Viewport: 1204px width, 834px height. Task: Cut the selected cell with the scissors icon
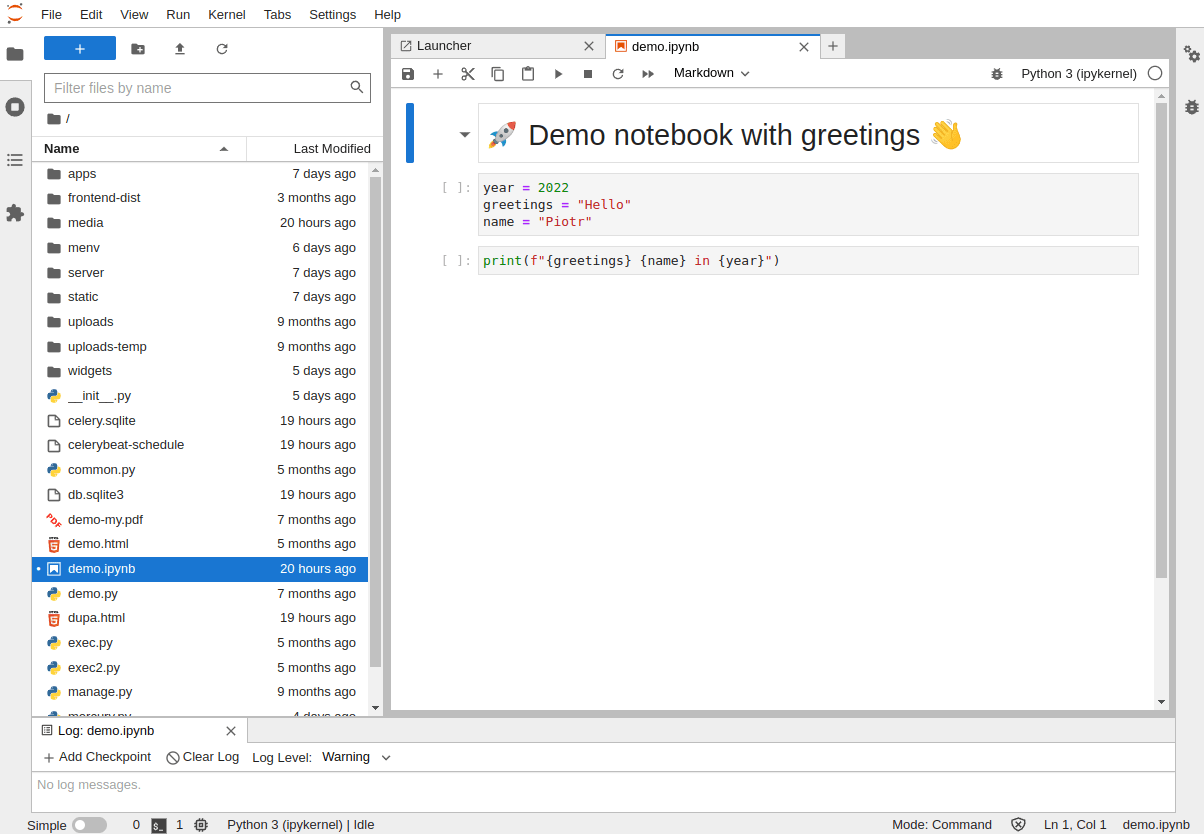(468, 73)
